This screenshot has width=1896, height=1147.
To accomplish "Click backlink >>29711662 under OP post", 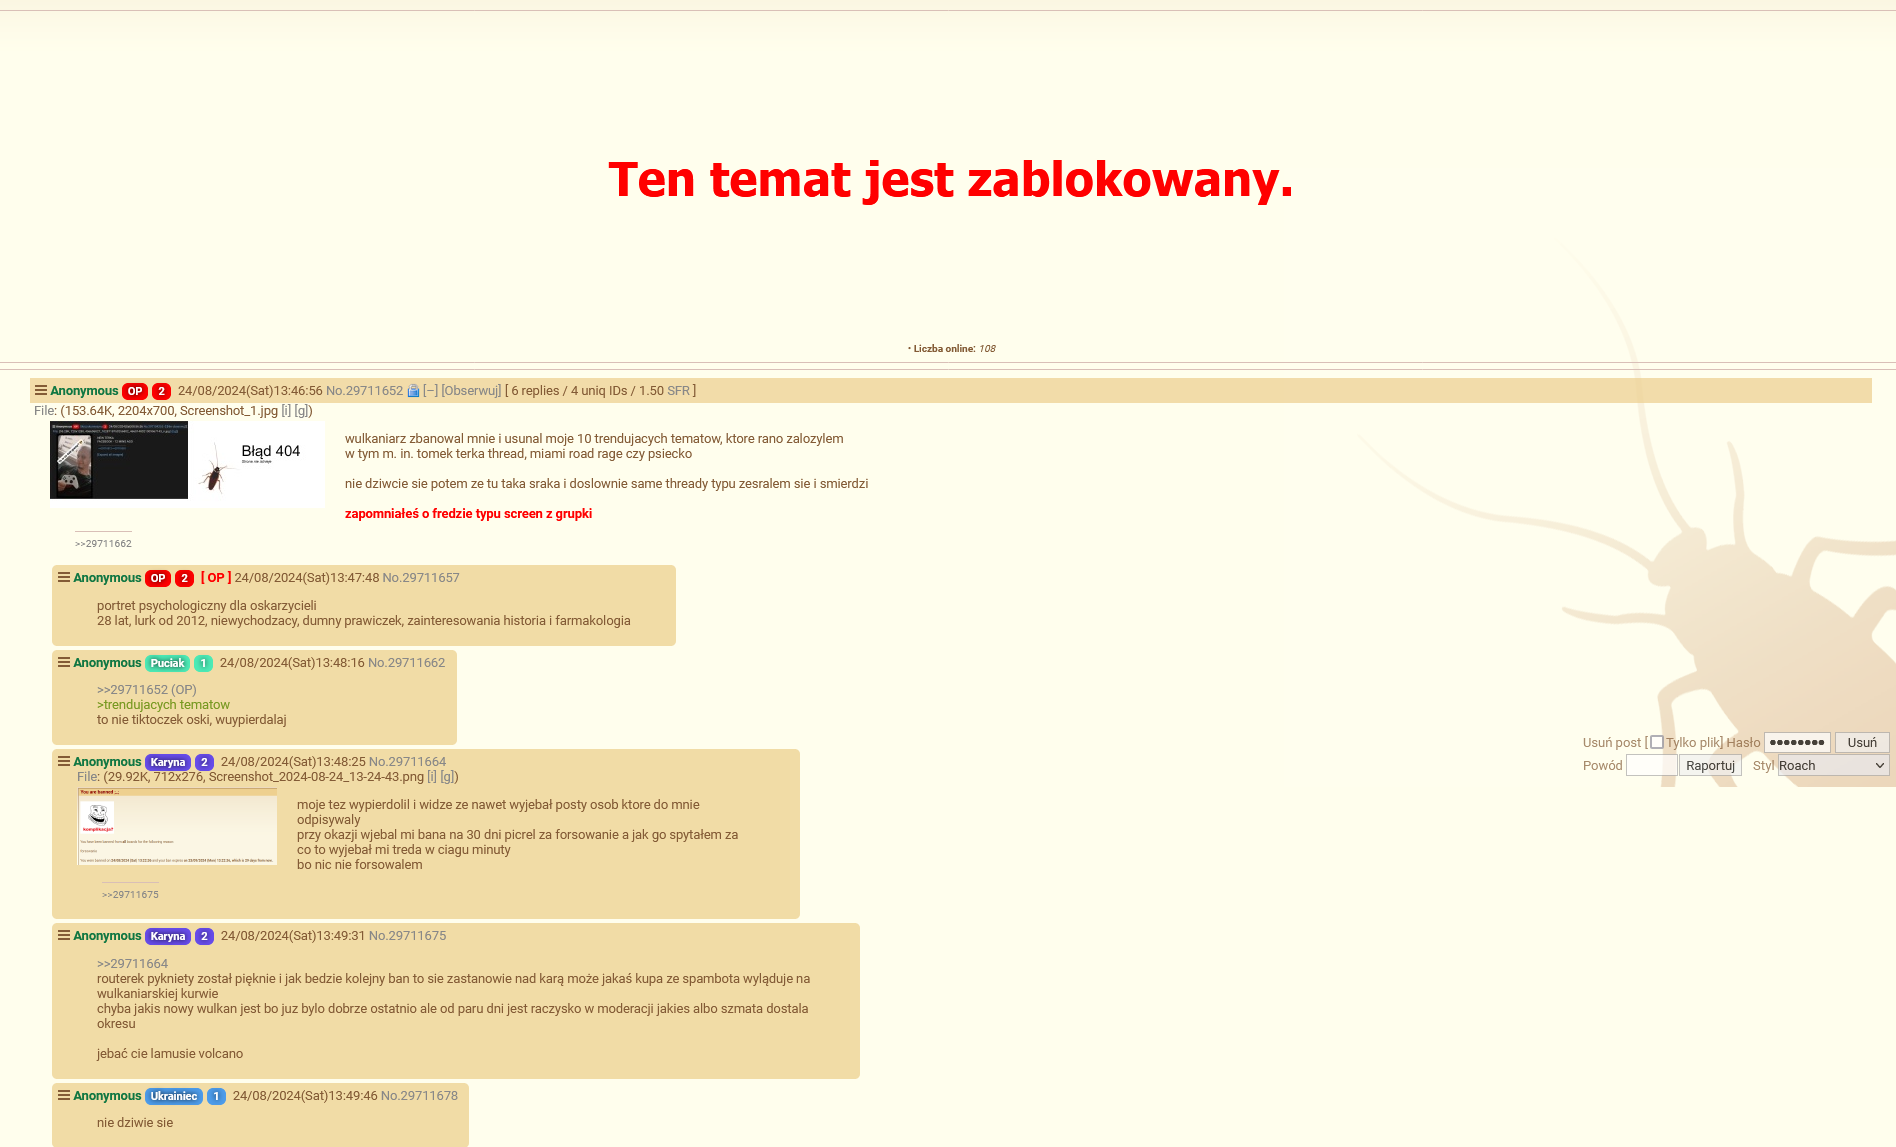I will [103, 544].
